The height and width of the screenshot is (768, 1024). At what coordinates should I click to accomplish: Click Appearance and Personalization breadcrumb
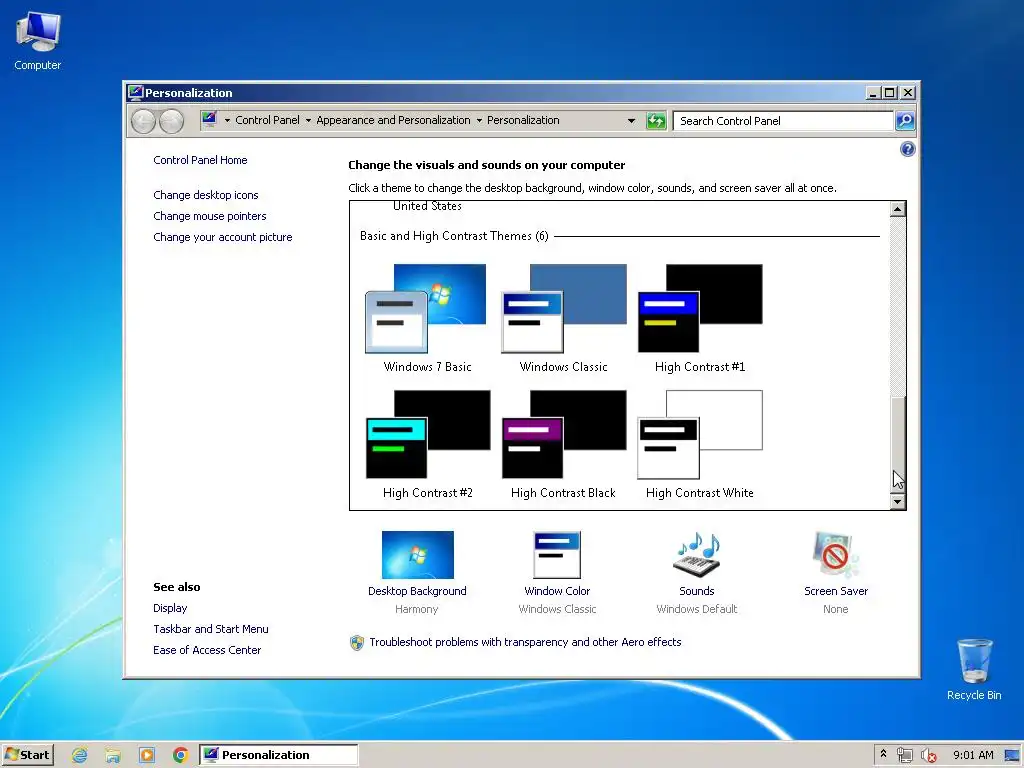393,120
